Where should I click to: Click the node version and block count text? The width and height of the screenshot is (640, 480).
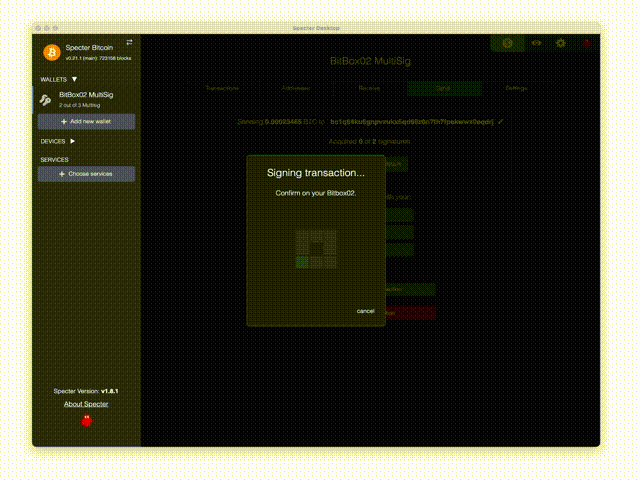[98, 58]
